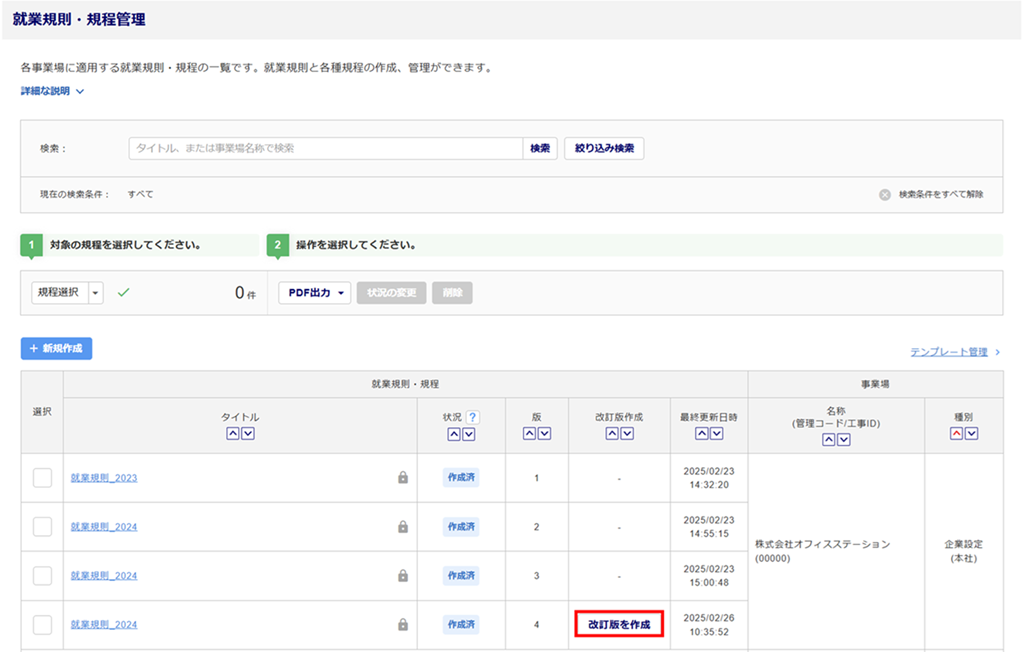
Task: Sort タイトル column descending
Action: click(x=247, y=433)
